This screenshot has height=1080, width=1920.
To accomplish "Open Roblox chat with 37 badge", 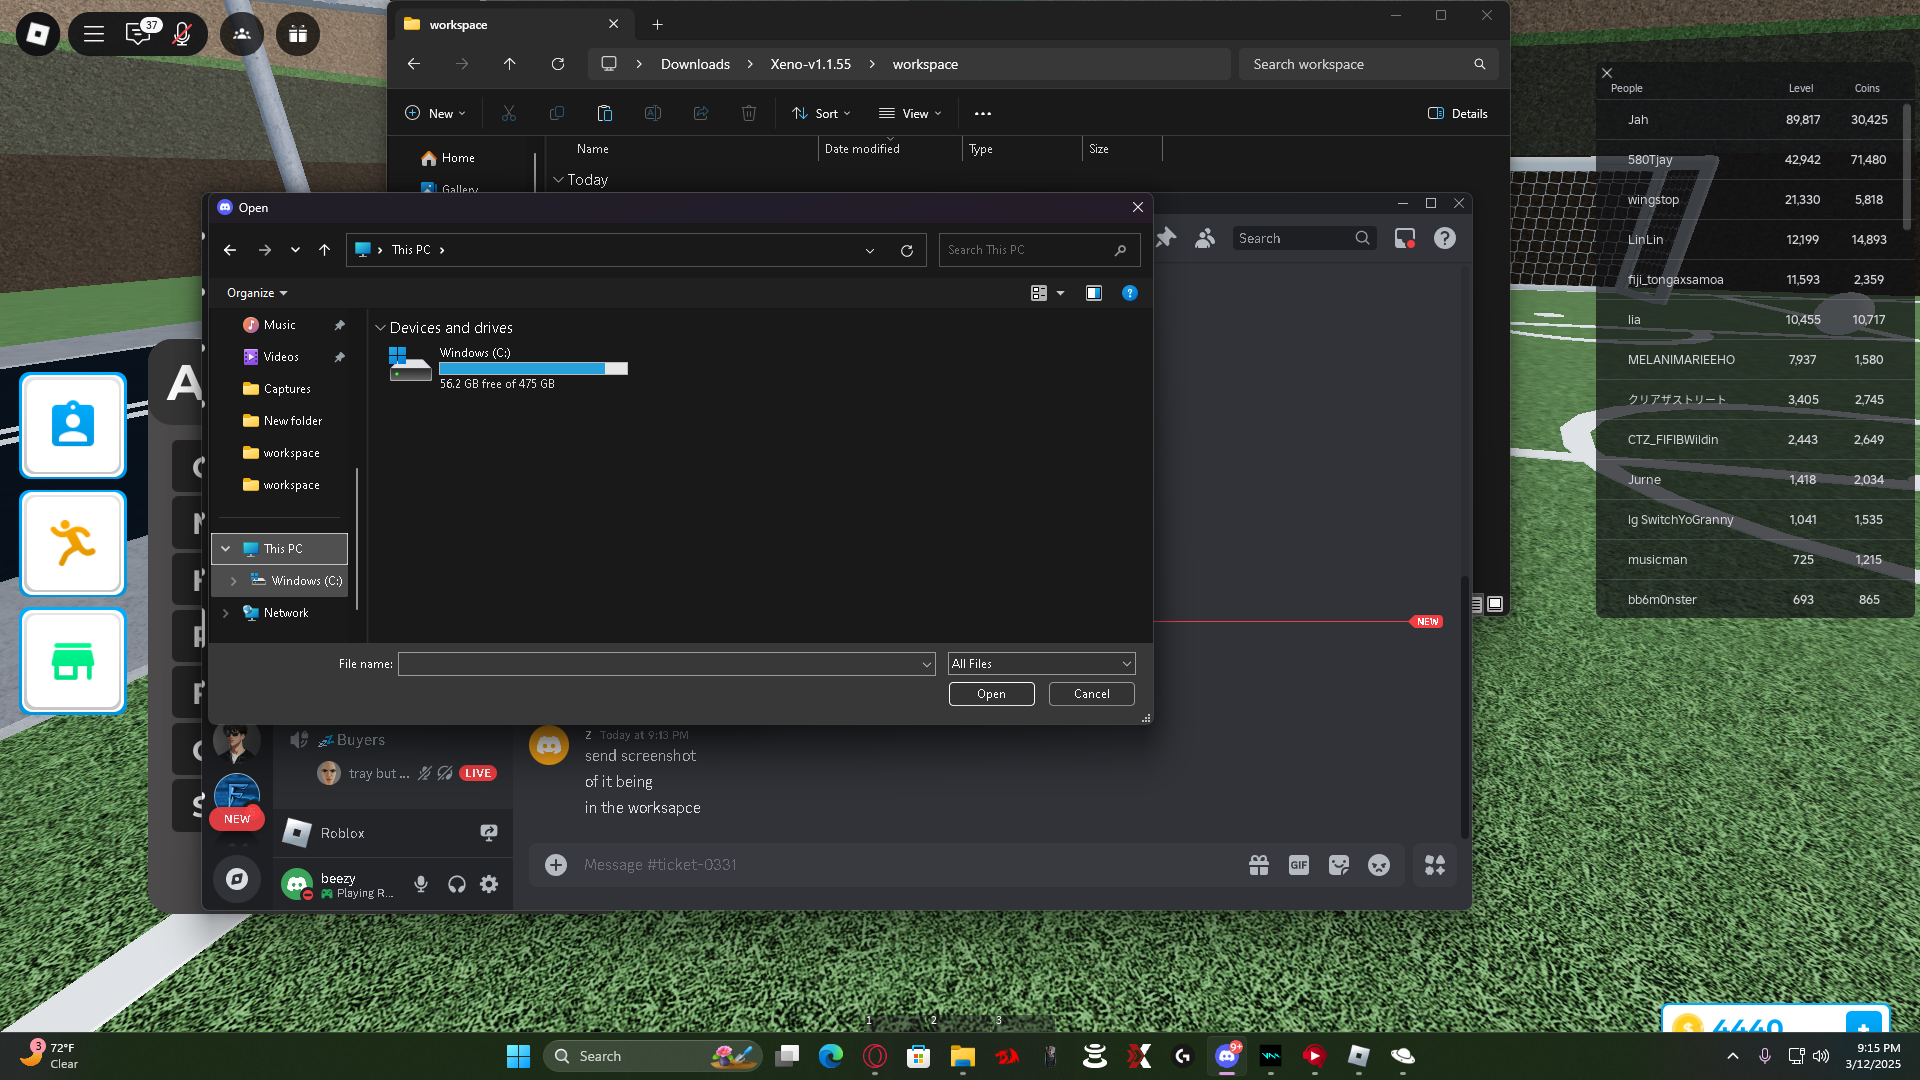I will tap(139, 34).
